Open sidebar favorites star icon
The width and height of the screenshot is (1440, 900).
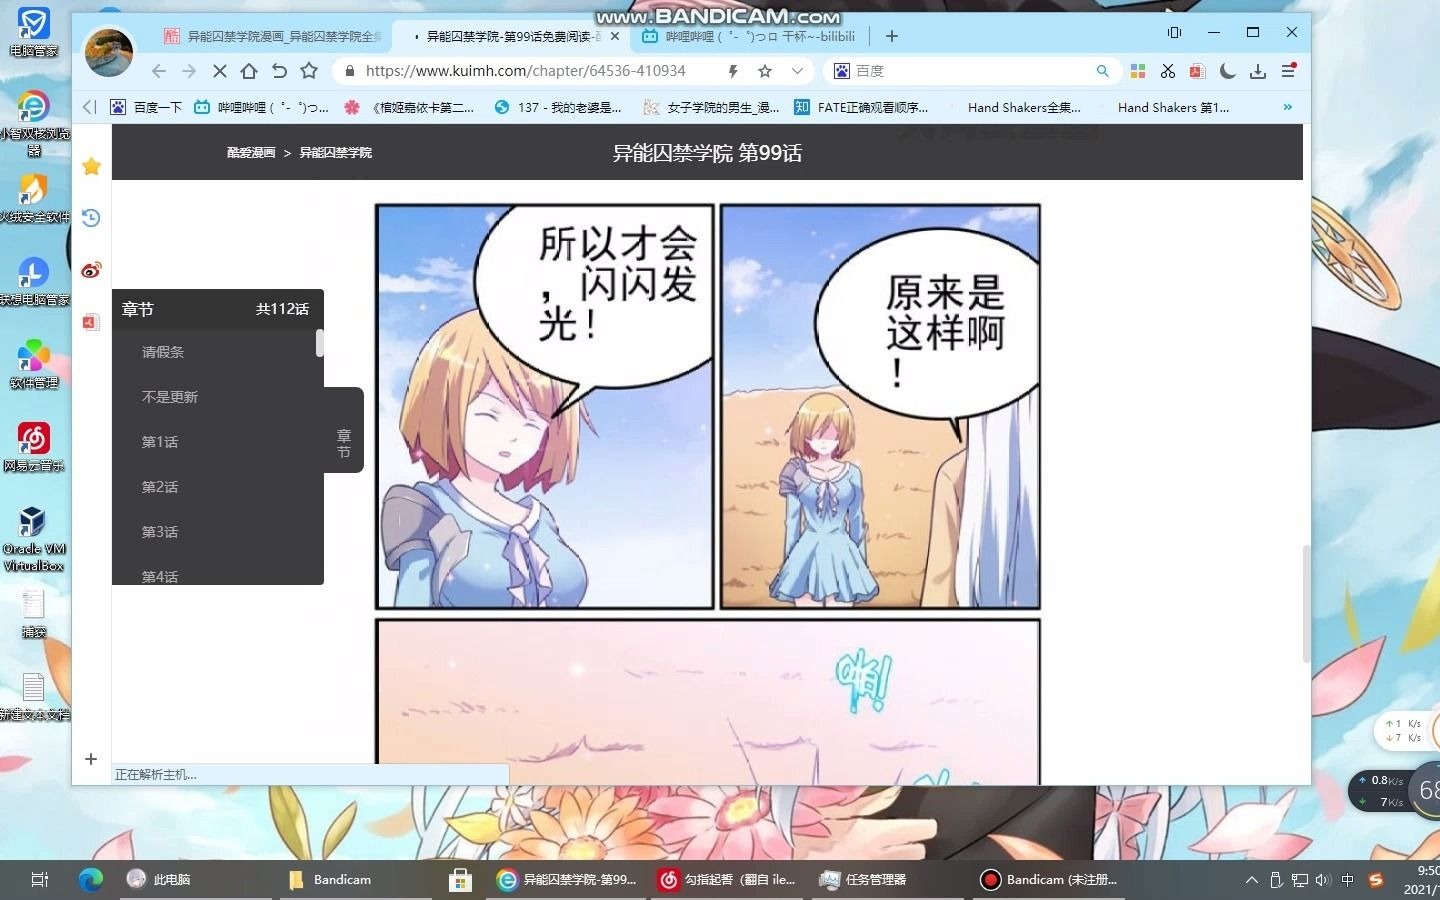(91, 166)
